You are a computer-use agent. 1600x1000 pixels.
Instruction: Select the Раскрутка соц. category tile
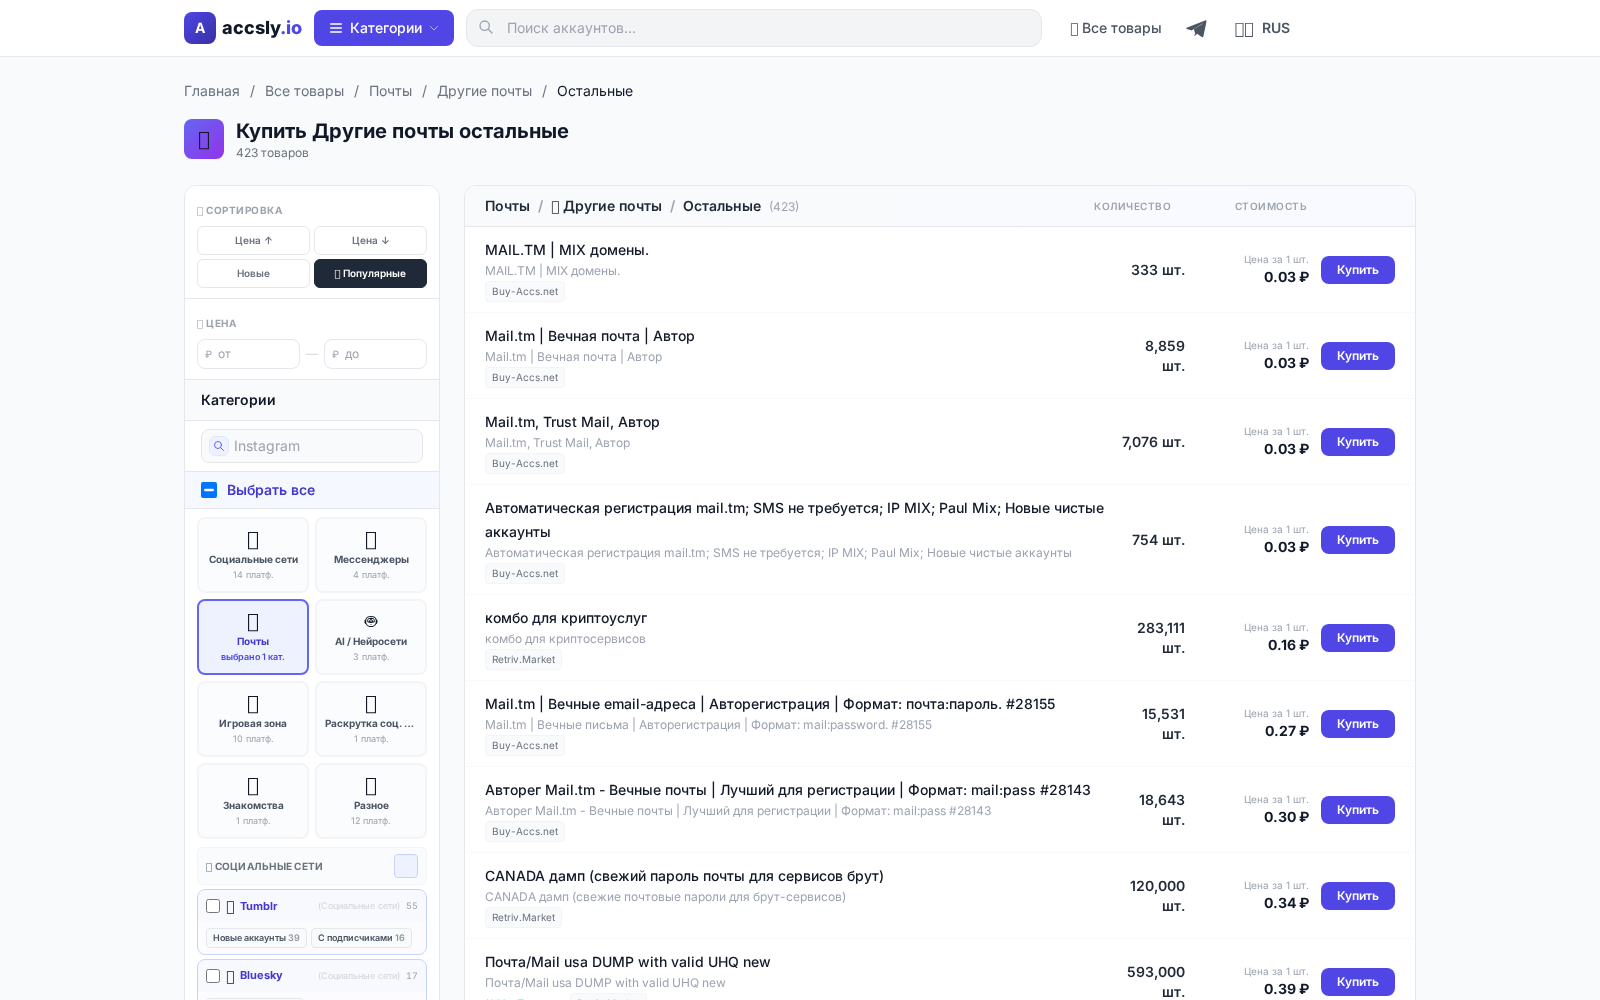[371, 719]
